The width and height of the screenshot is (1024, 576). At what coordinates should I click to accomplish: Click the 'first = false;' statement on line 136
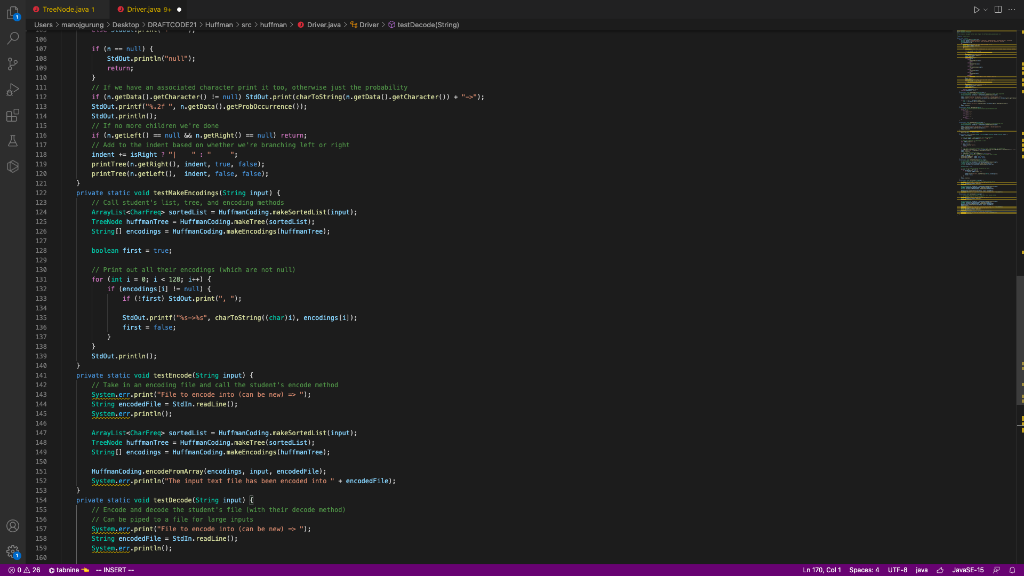[x=149, y=328]
